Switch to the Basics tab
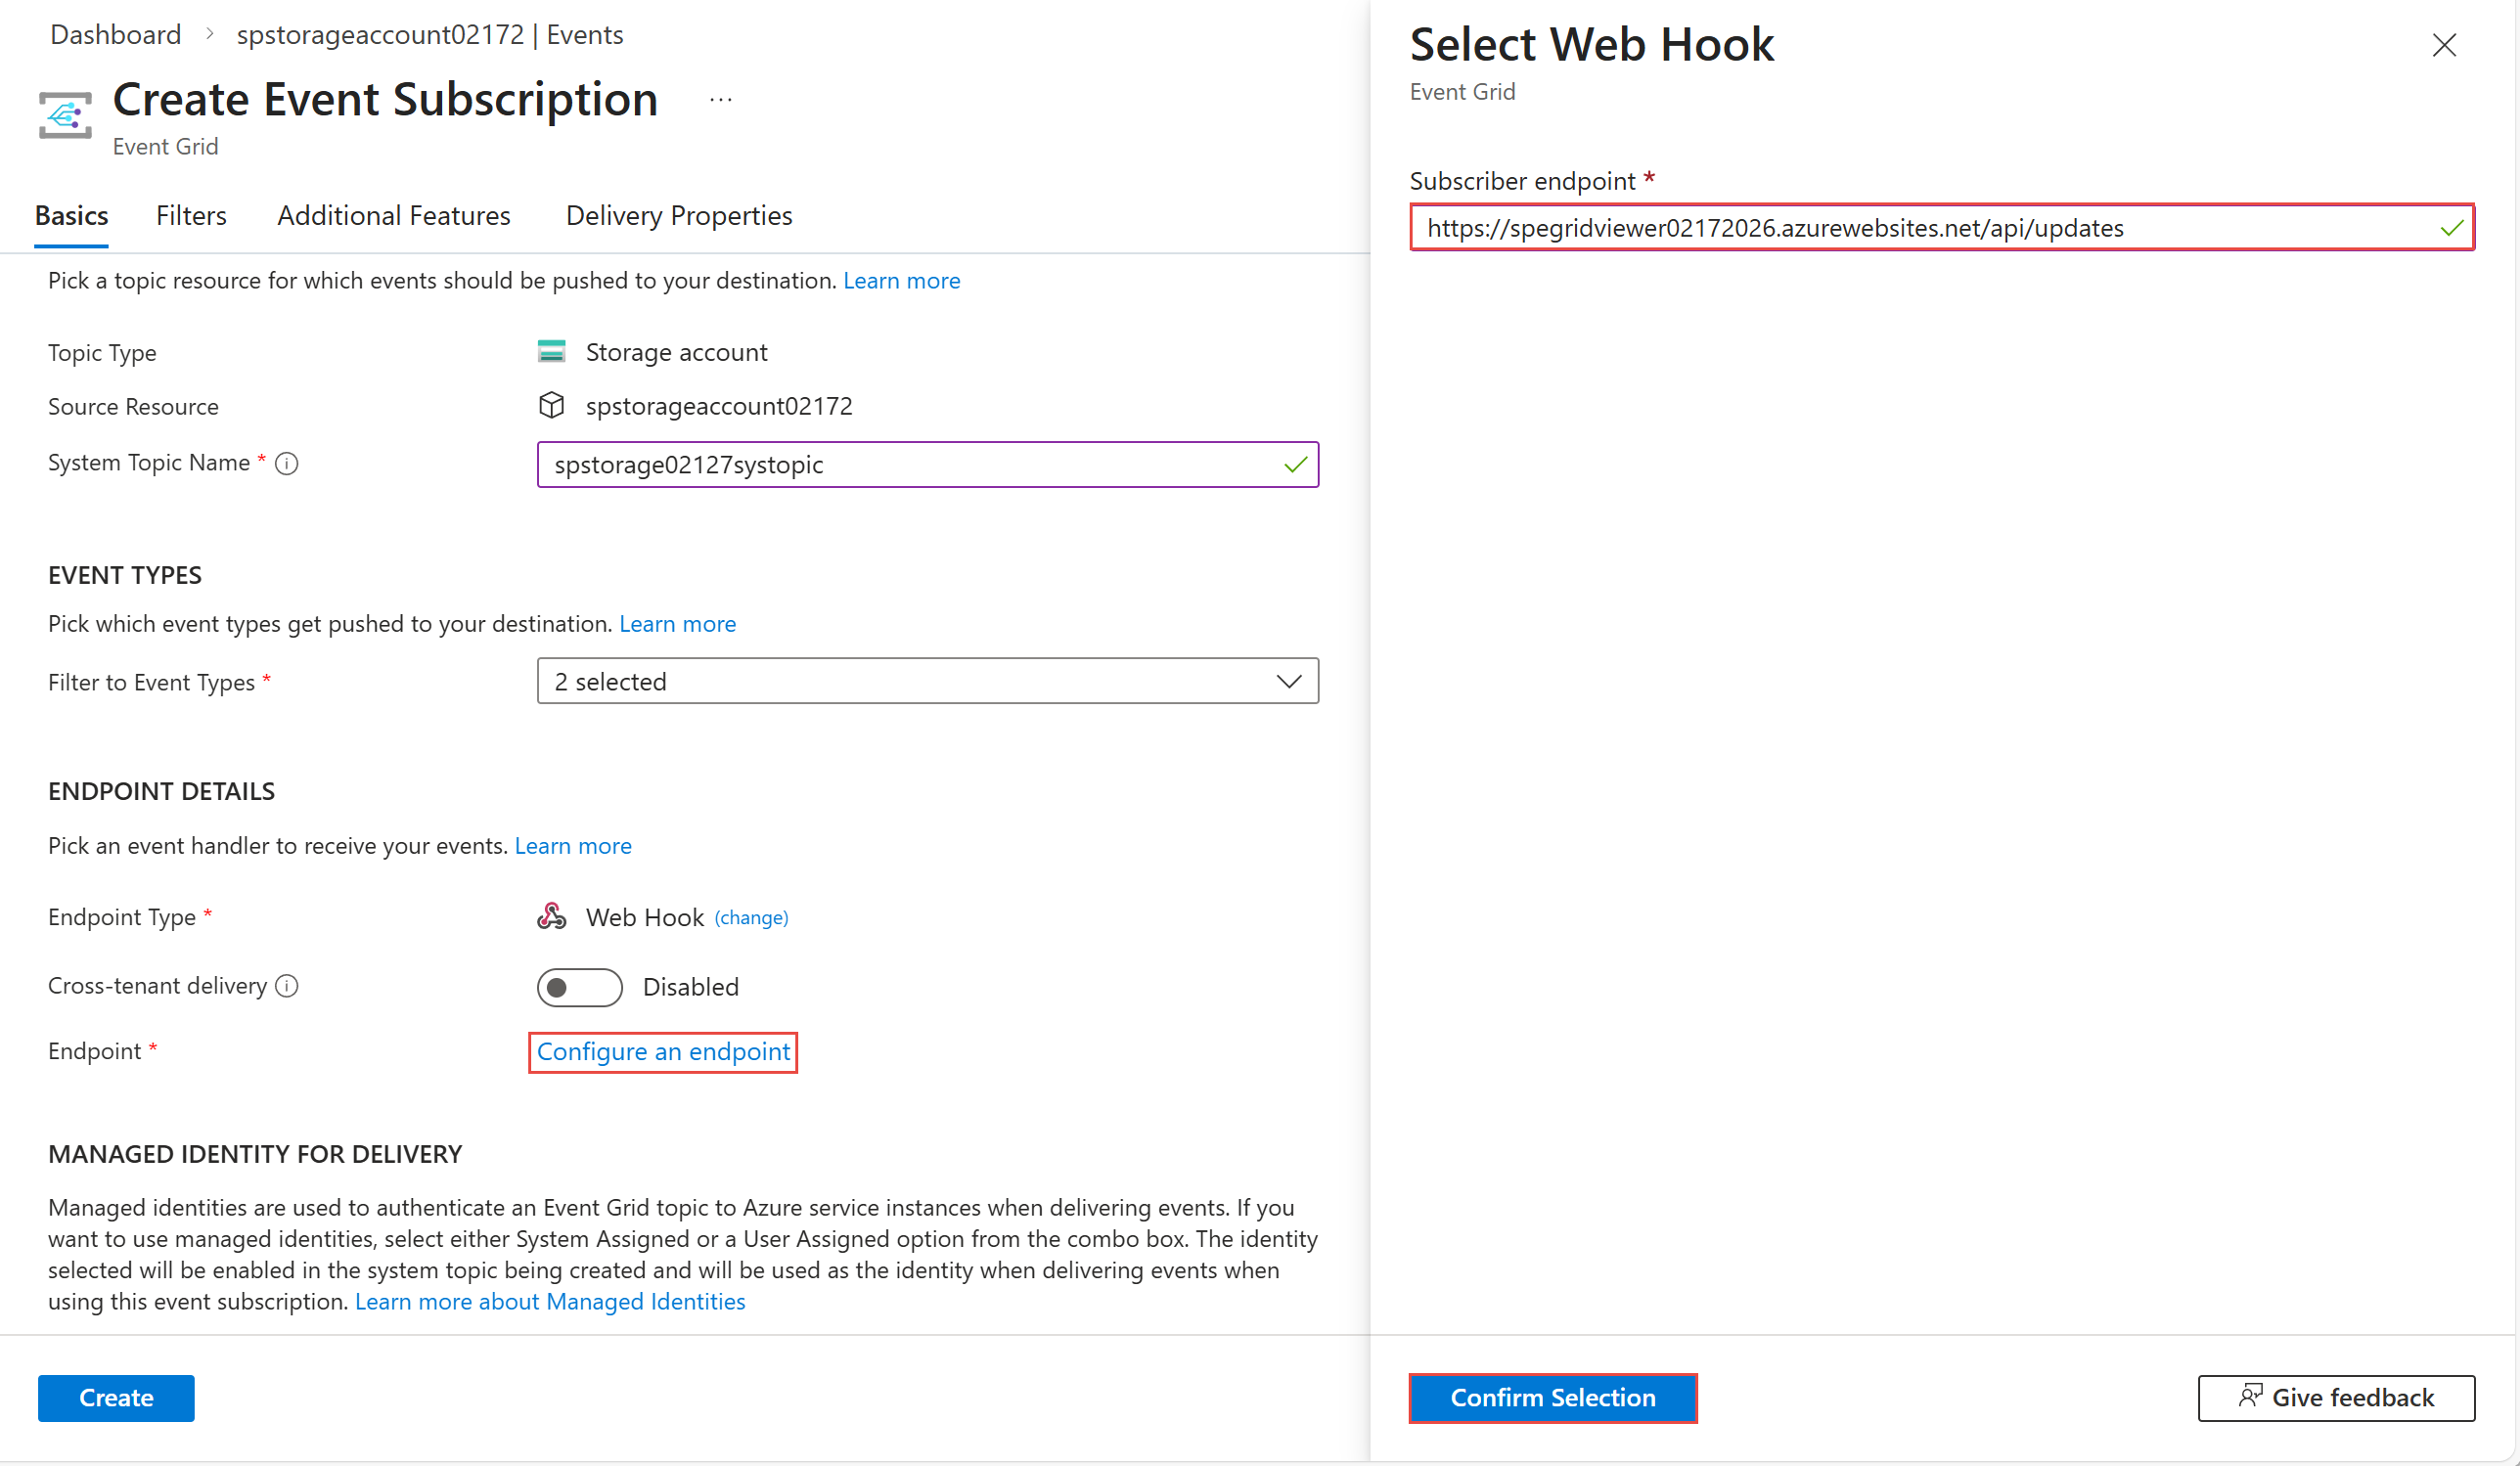The height and width of the screenshot is (1466, 2520). 71,216
